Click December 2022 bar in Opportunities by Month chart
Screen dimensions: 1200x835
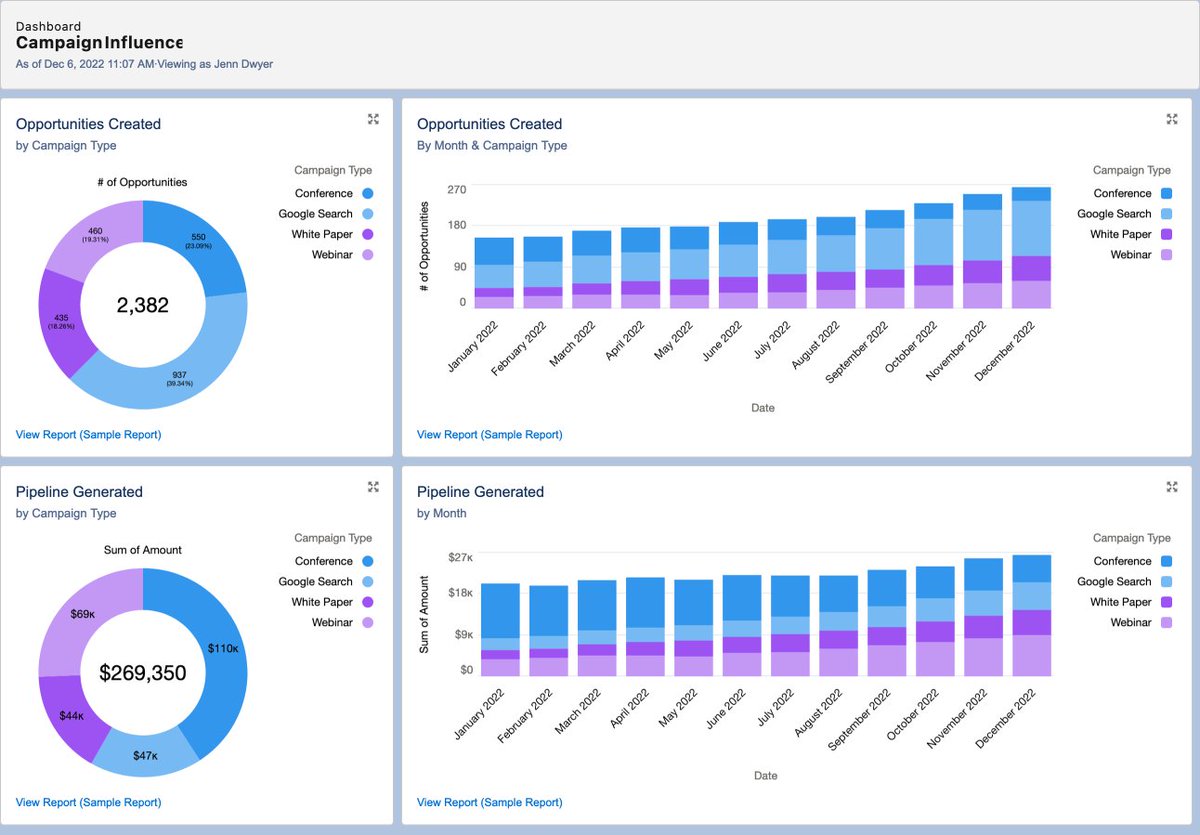tap(1031, 247)
